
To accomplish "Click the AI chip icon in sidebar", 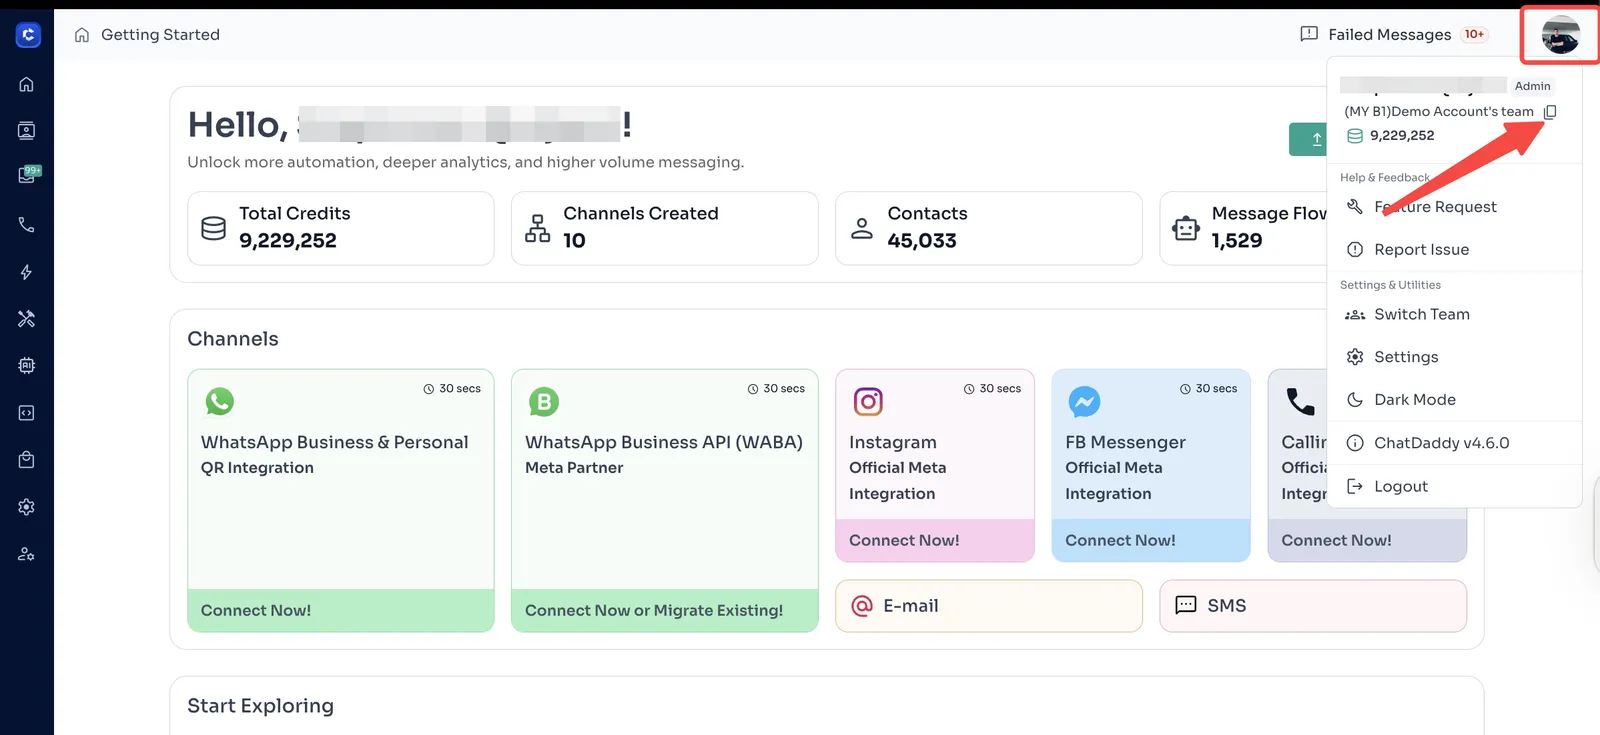I will [27, 366].
